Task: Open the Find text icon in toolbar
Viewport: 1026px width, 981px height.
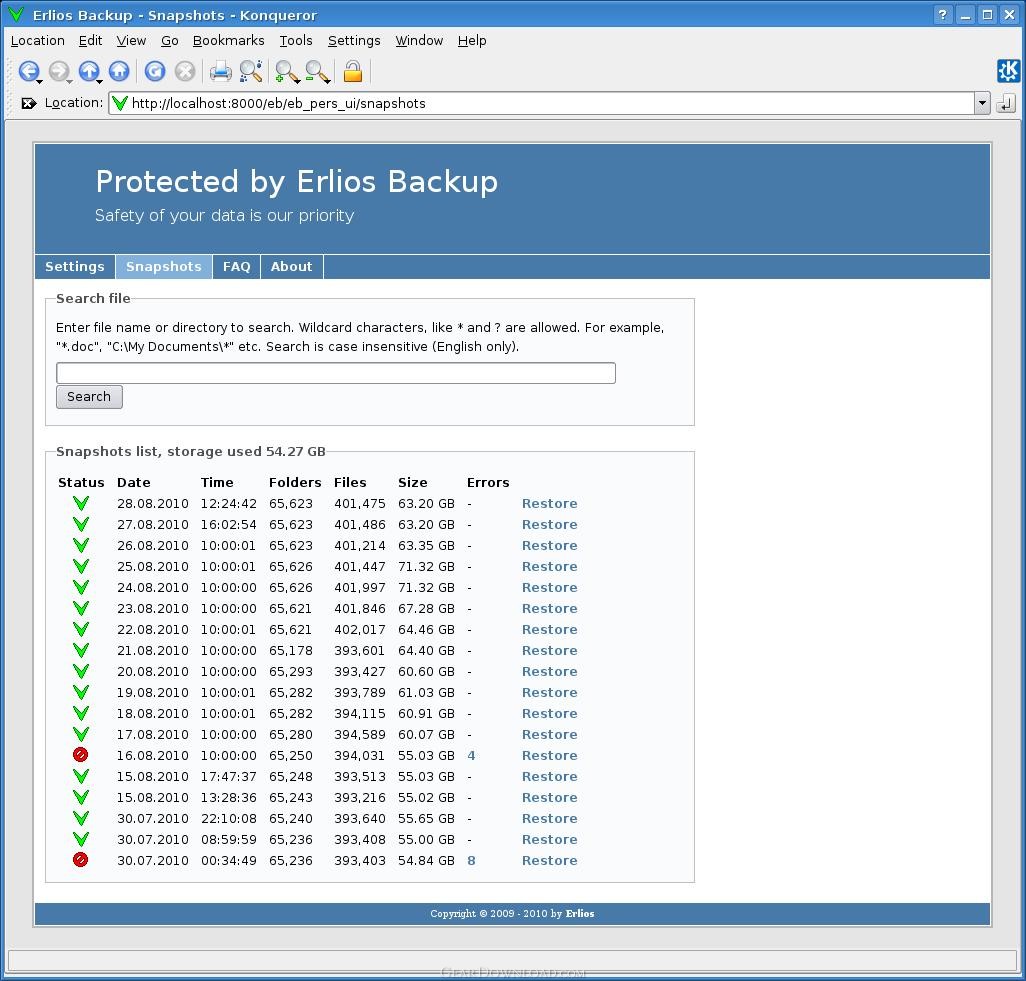Action: click(x=251, y=71)
